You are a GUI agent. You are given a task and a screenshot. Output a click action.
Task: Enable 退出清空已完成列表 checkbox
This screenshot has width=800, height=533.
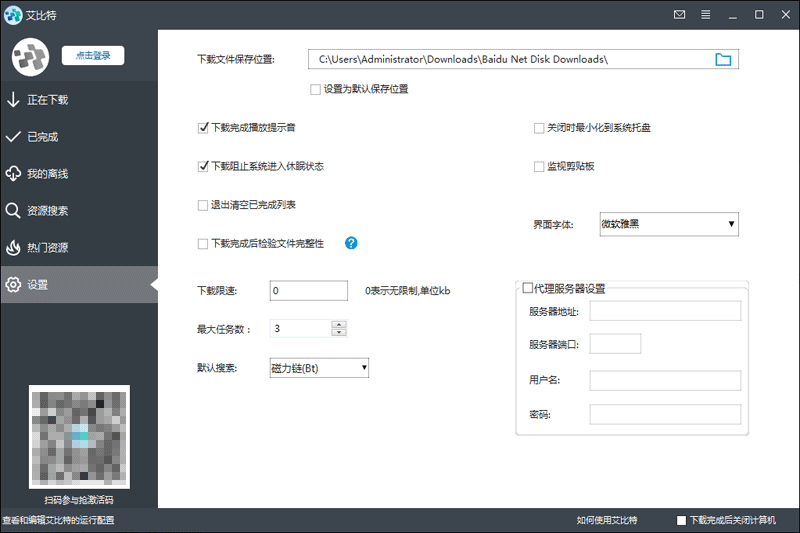click(x=203, y=205)
